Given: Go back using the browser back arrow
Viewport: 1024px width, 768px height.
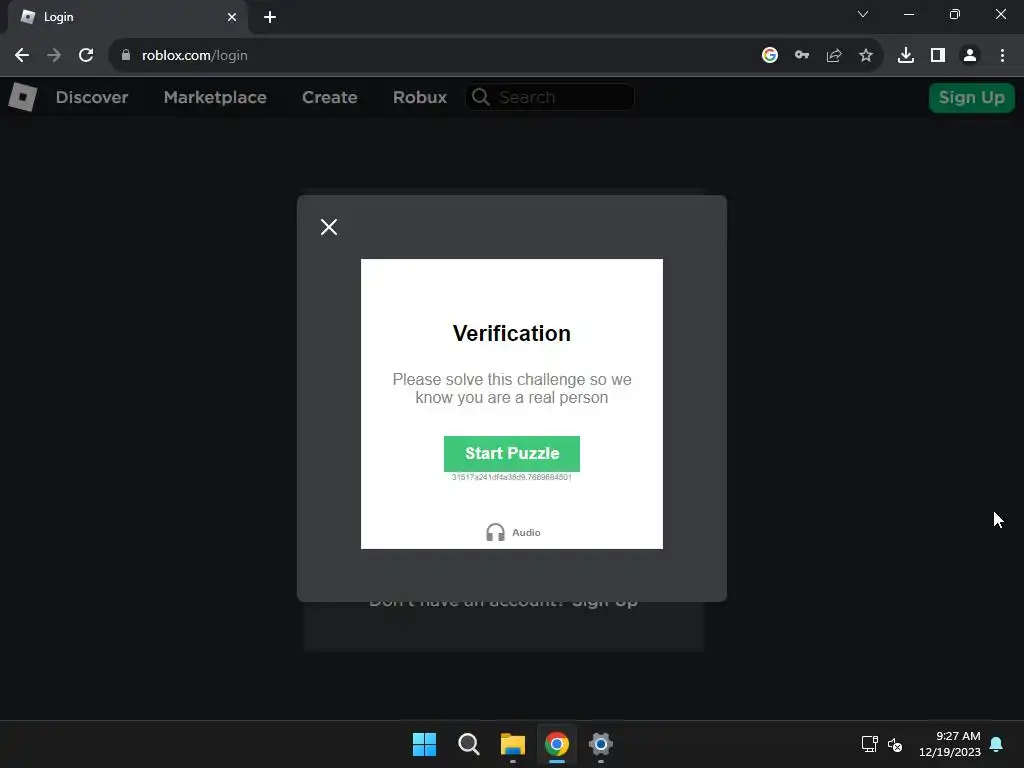Looking at the screenshot, I should click(22, 56).
